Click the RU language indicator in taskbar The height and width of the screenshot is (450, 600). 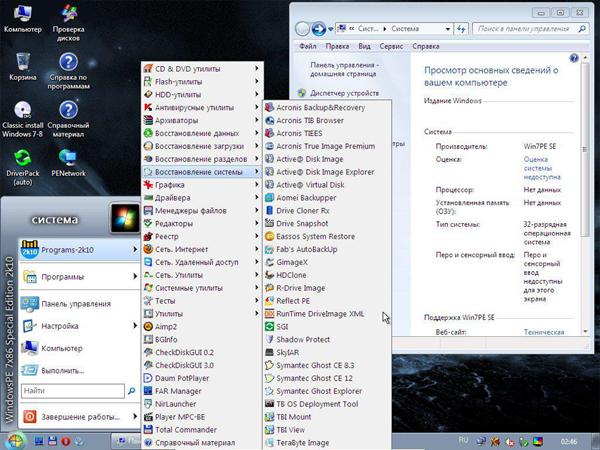463,440
